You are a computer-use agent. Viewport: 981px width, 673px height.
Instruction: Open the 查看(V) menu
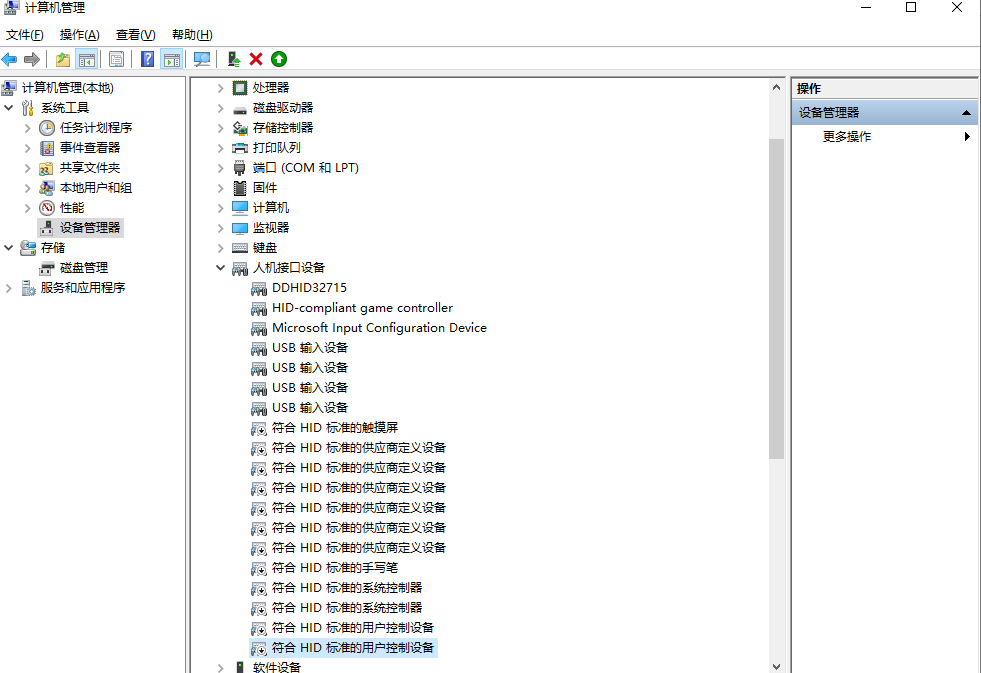135,35
